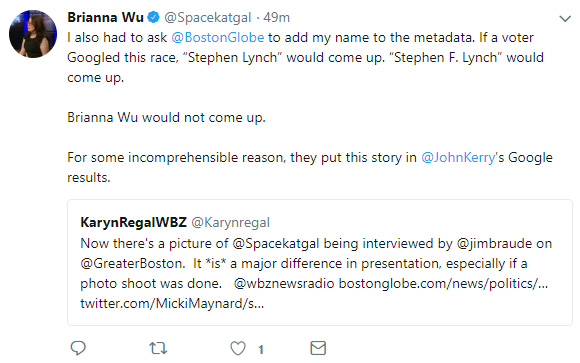Click the blue verified badge

pos(154,17)
